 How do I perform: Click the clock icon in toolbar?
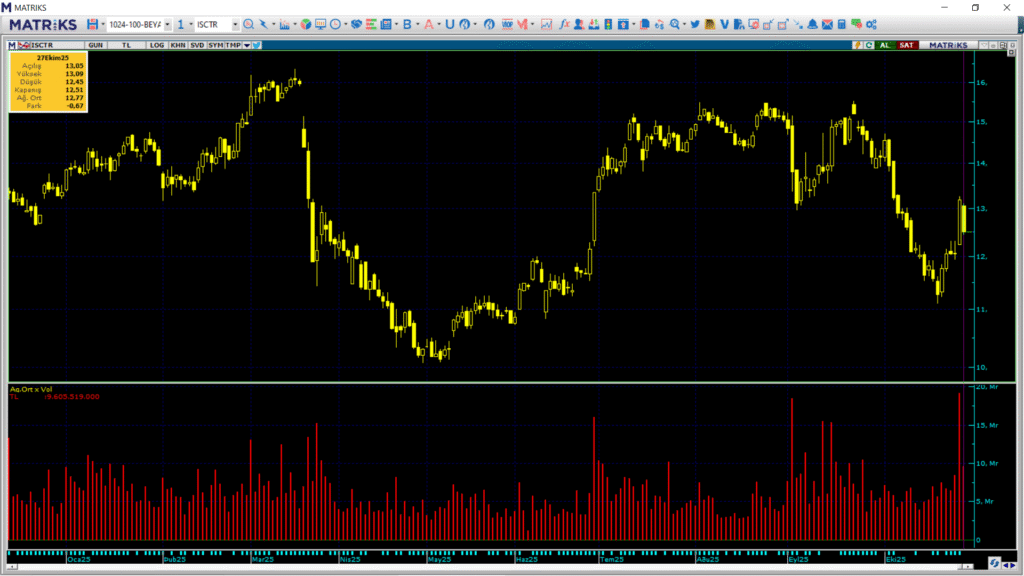(x=333, y=24)
